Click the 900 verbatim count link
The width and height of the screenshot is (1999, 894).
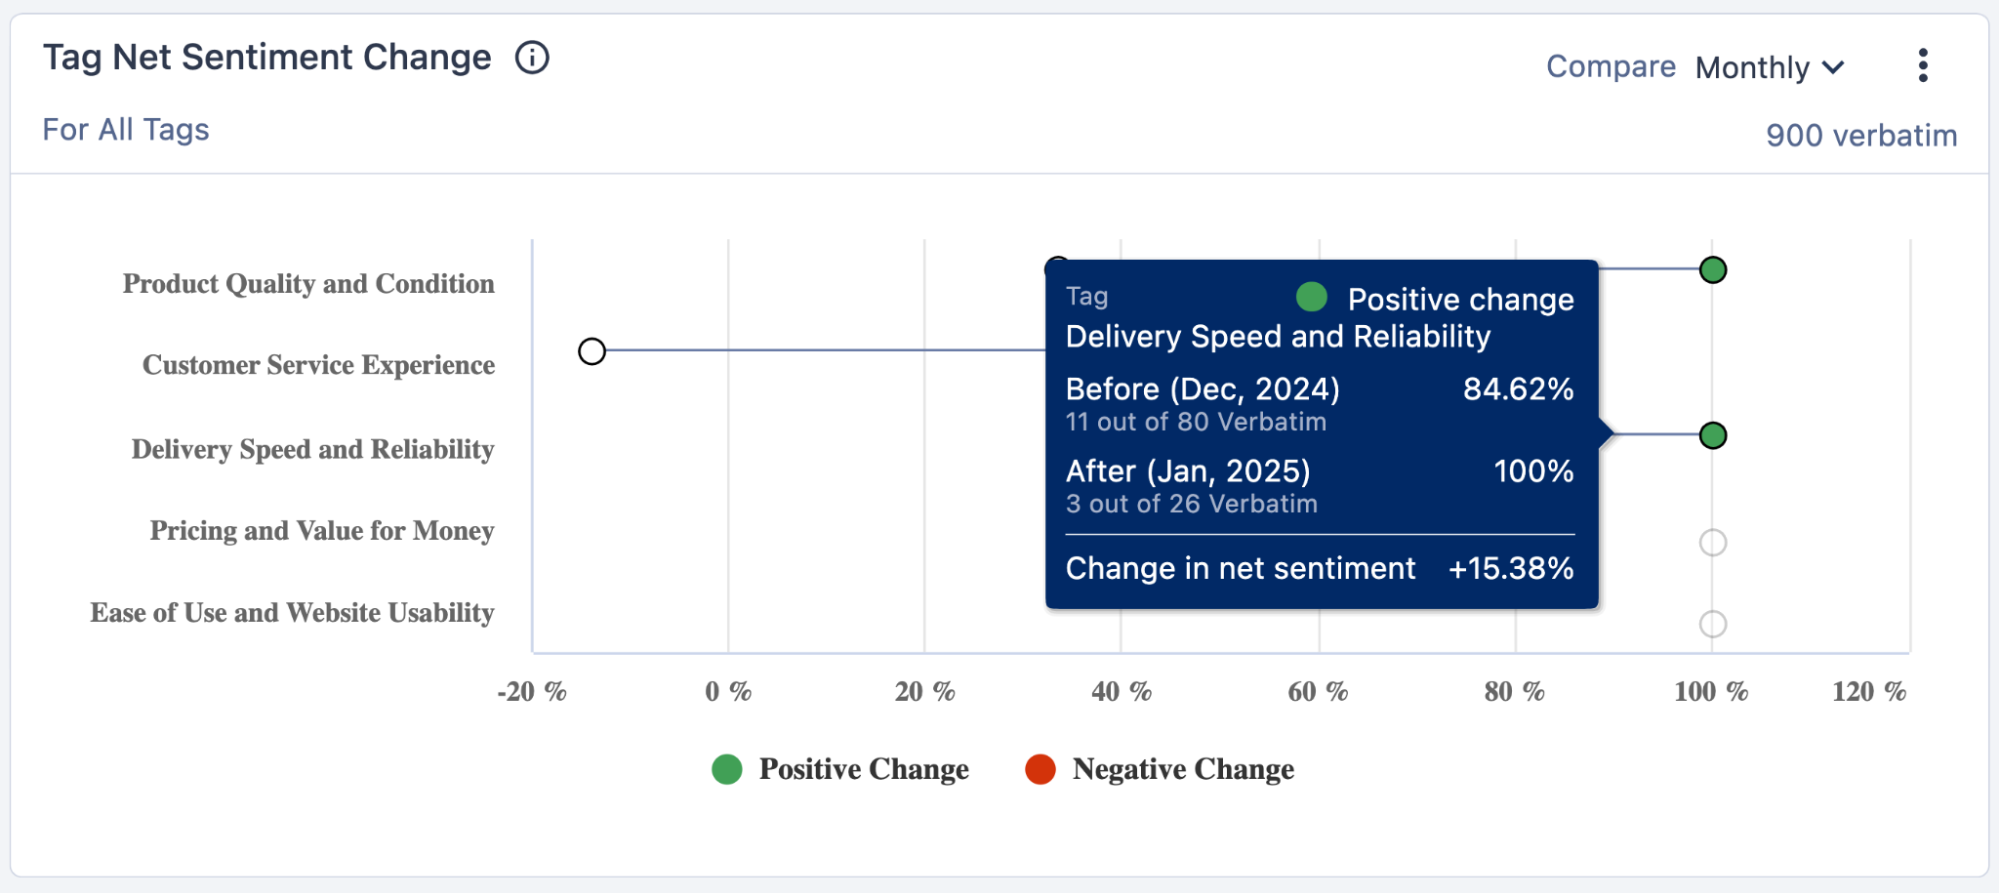pos(1862,135)
